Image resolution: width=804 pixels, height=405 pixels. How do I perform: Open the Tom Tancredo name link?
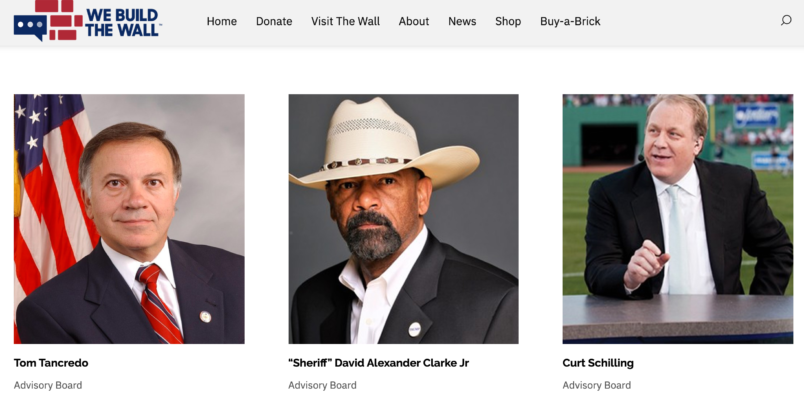click(51, 363)
